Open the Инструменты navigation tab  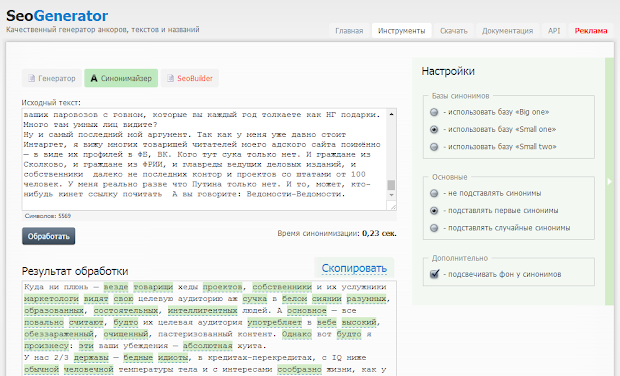pyautogui.click(x=401, y=31)
